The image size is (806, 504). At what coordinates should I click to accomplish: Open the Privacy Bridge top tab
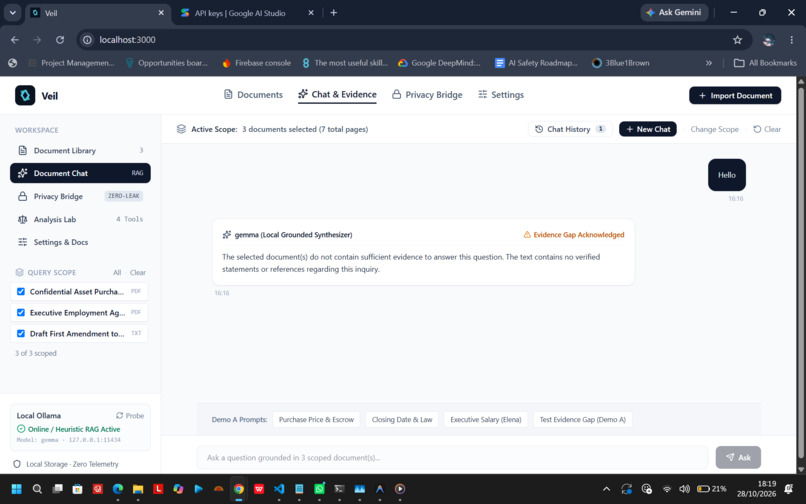427,95
